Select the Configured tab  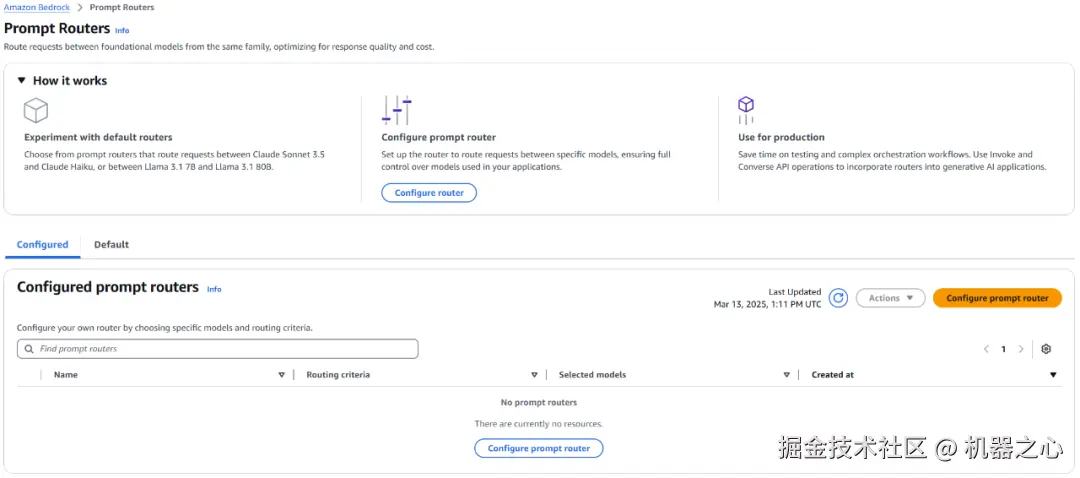click(42, 244)
